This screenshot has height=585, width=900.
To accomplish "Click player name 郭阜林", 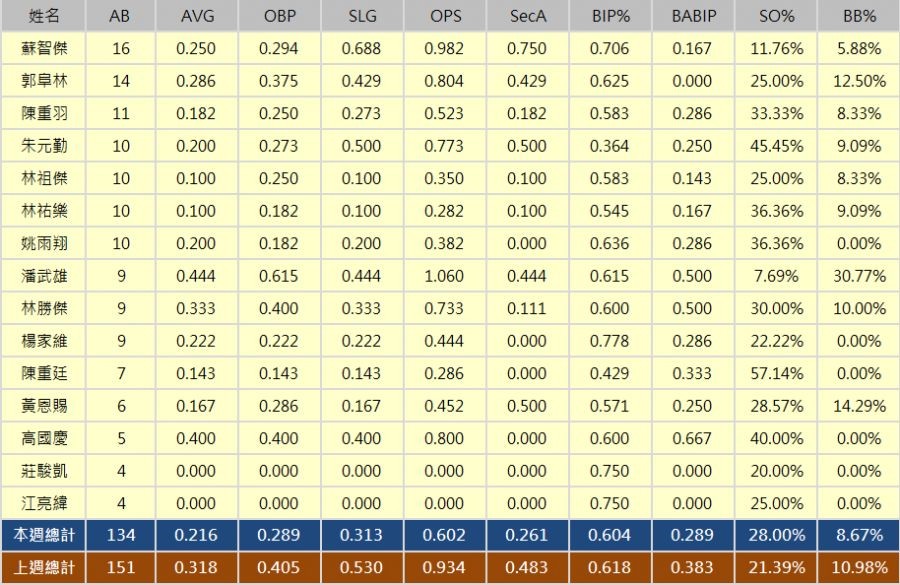I will pyautogui.click(x=43, y=81).
